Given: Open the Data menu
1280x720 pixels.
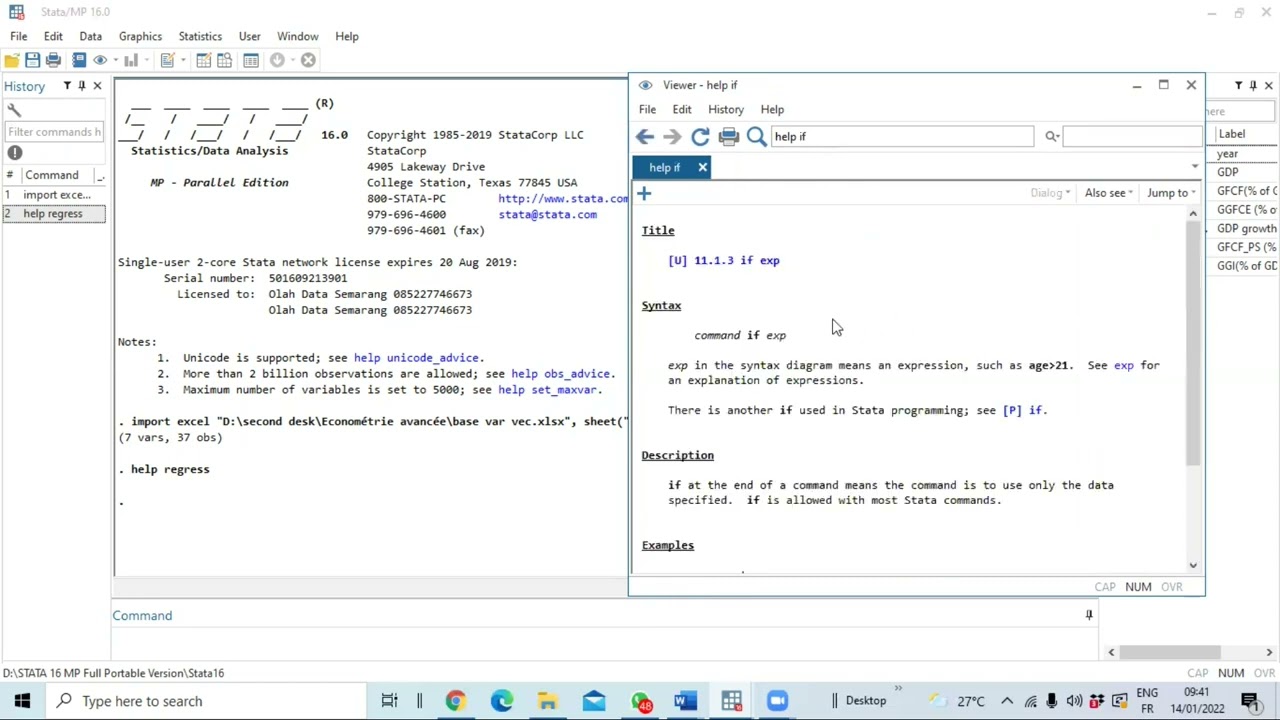Looking at the screenshot, I should pos(90,36).
